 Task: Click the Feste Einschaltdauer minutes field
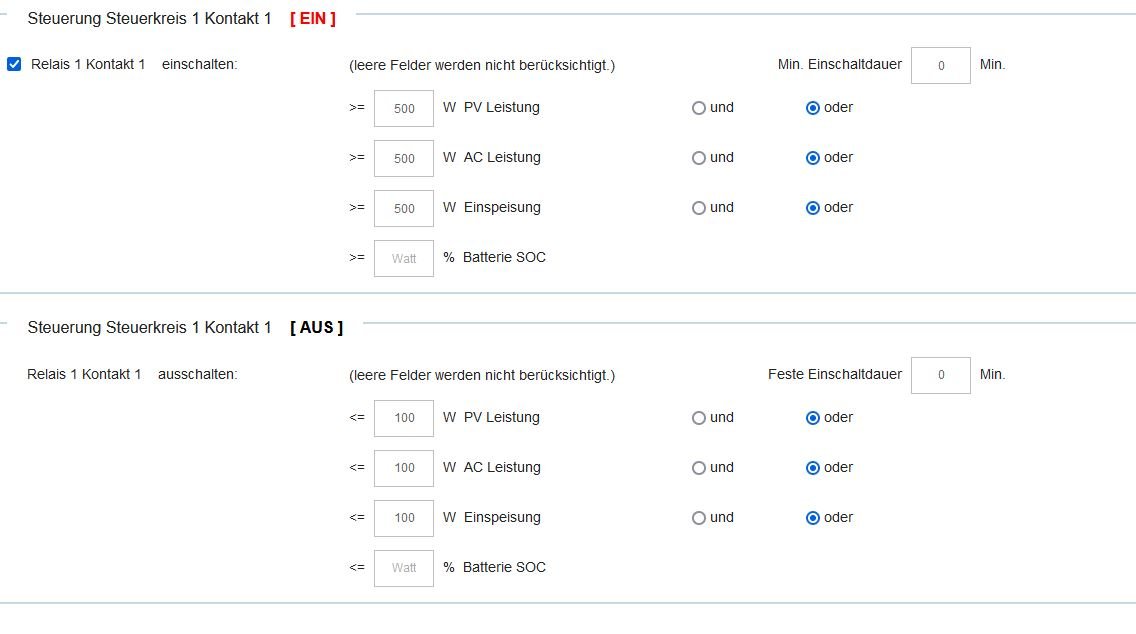(x=940, y=376)
